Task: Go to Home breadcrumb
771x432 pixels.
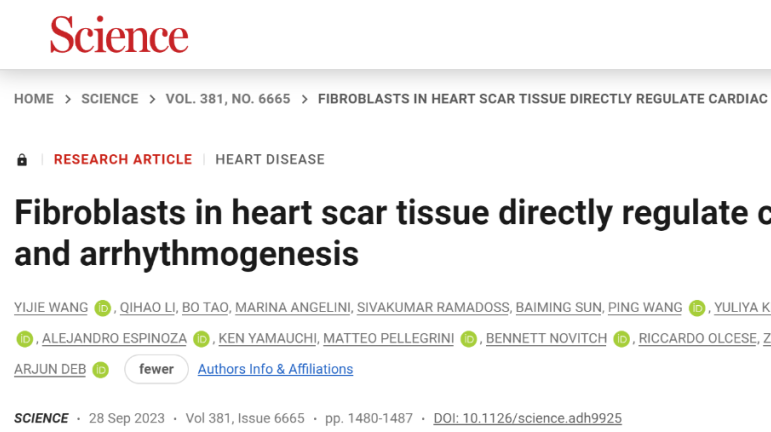Action: coord(34,99)
